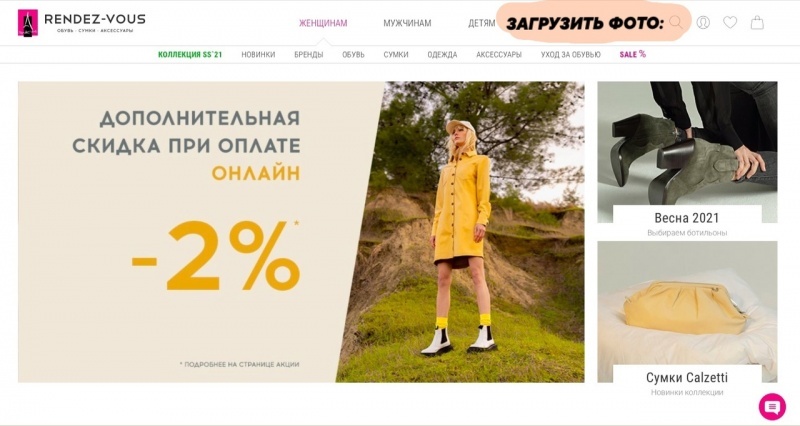This screenshot has height=426, width=800.
Task: Open the favorites heart icon
Action: 730,22
